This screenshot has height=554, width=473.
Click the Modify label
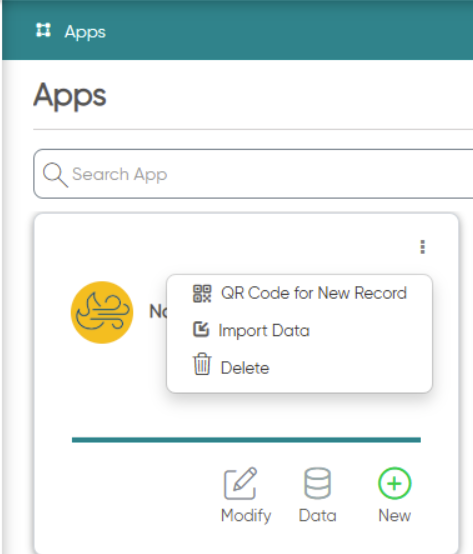click(246, 516)
